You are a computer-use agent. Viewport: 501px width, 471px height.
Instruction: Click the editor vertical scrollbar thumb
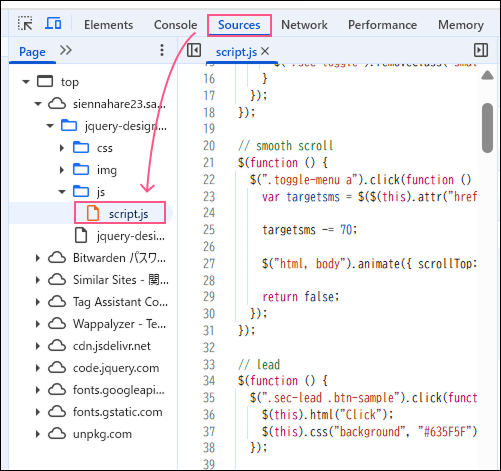click(487, 128)
